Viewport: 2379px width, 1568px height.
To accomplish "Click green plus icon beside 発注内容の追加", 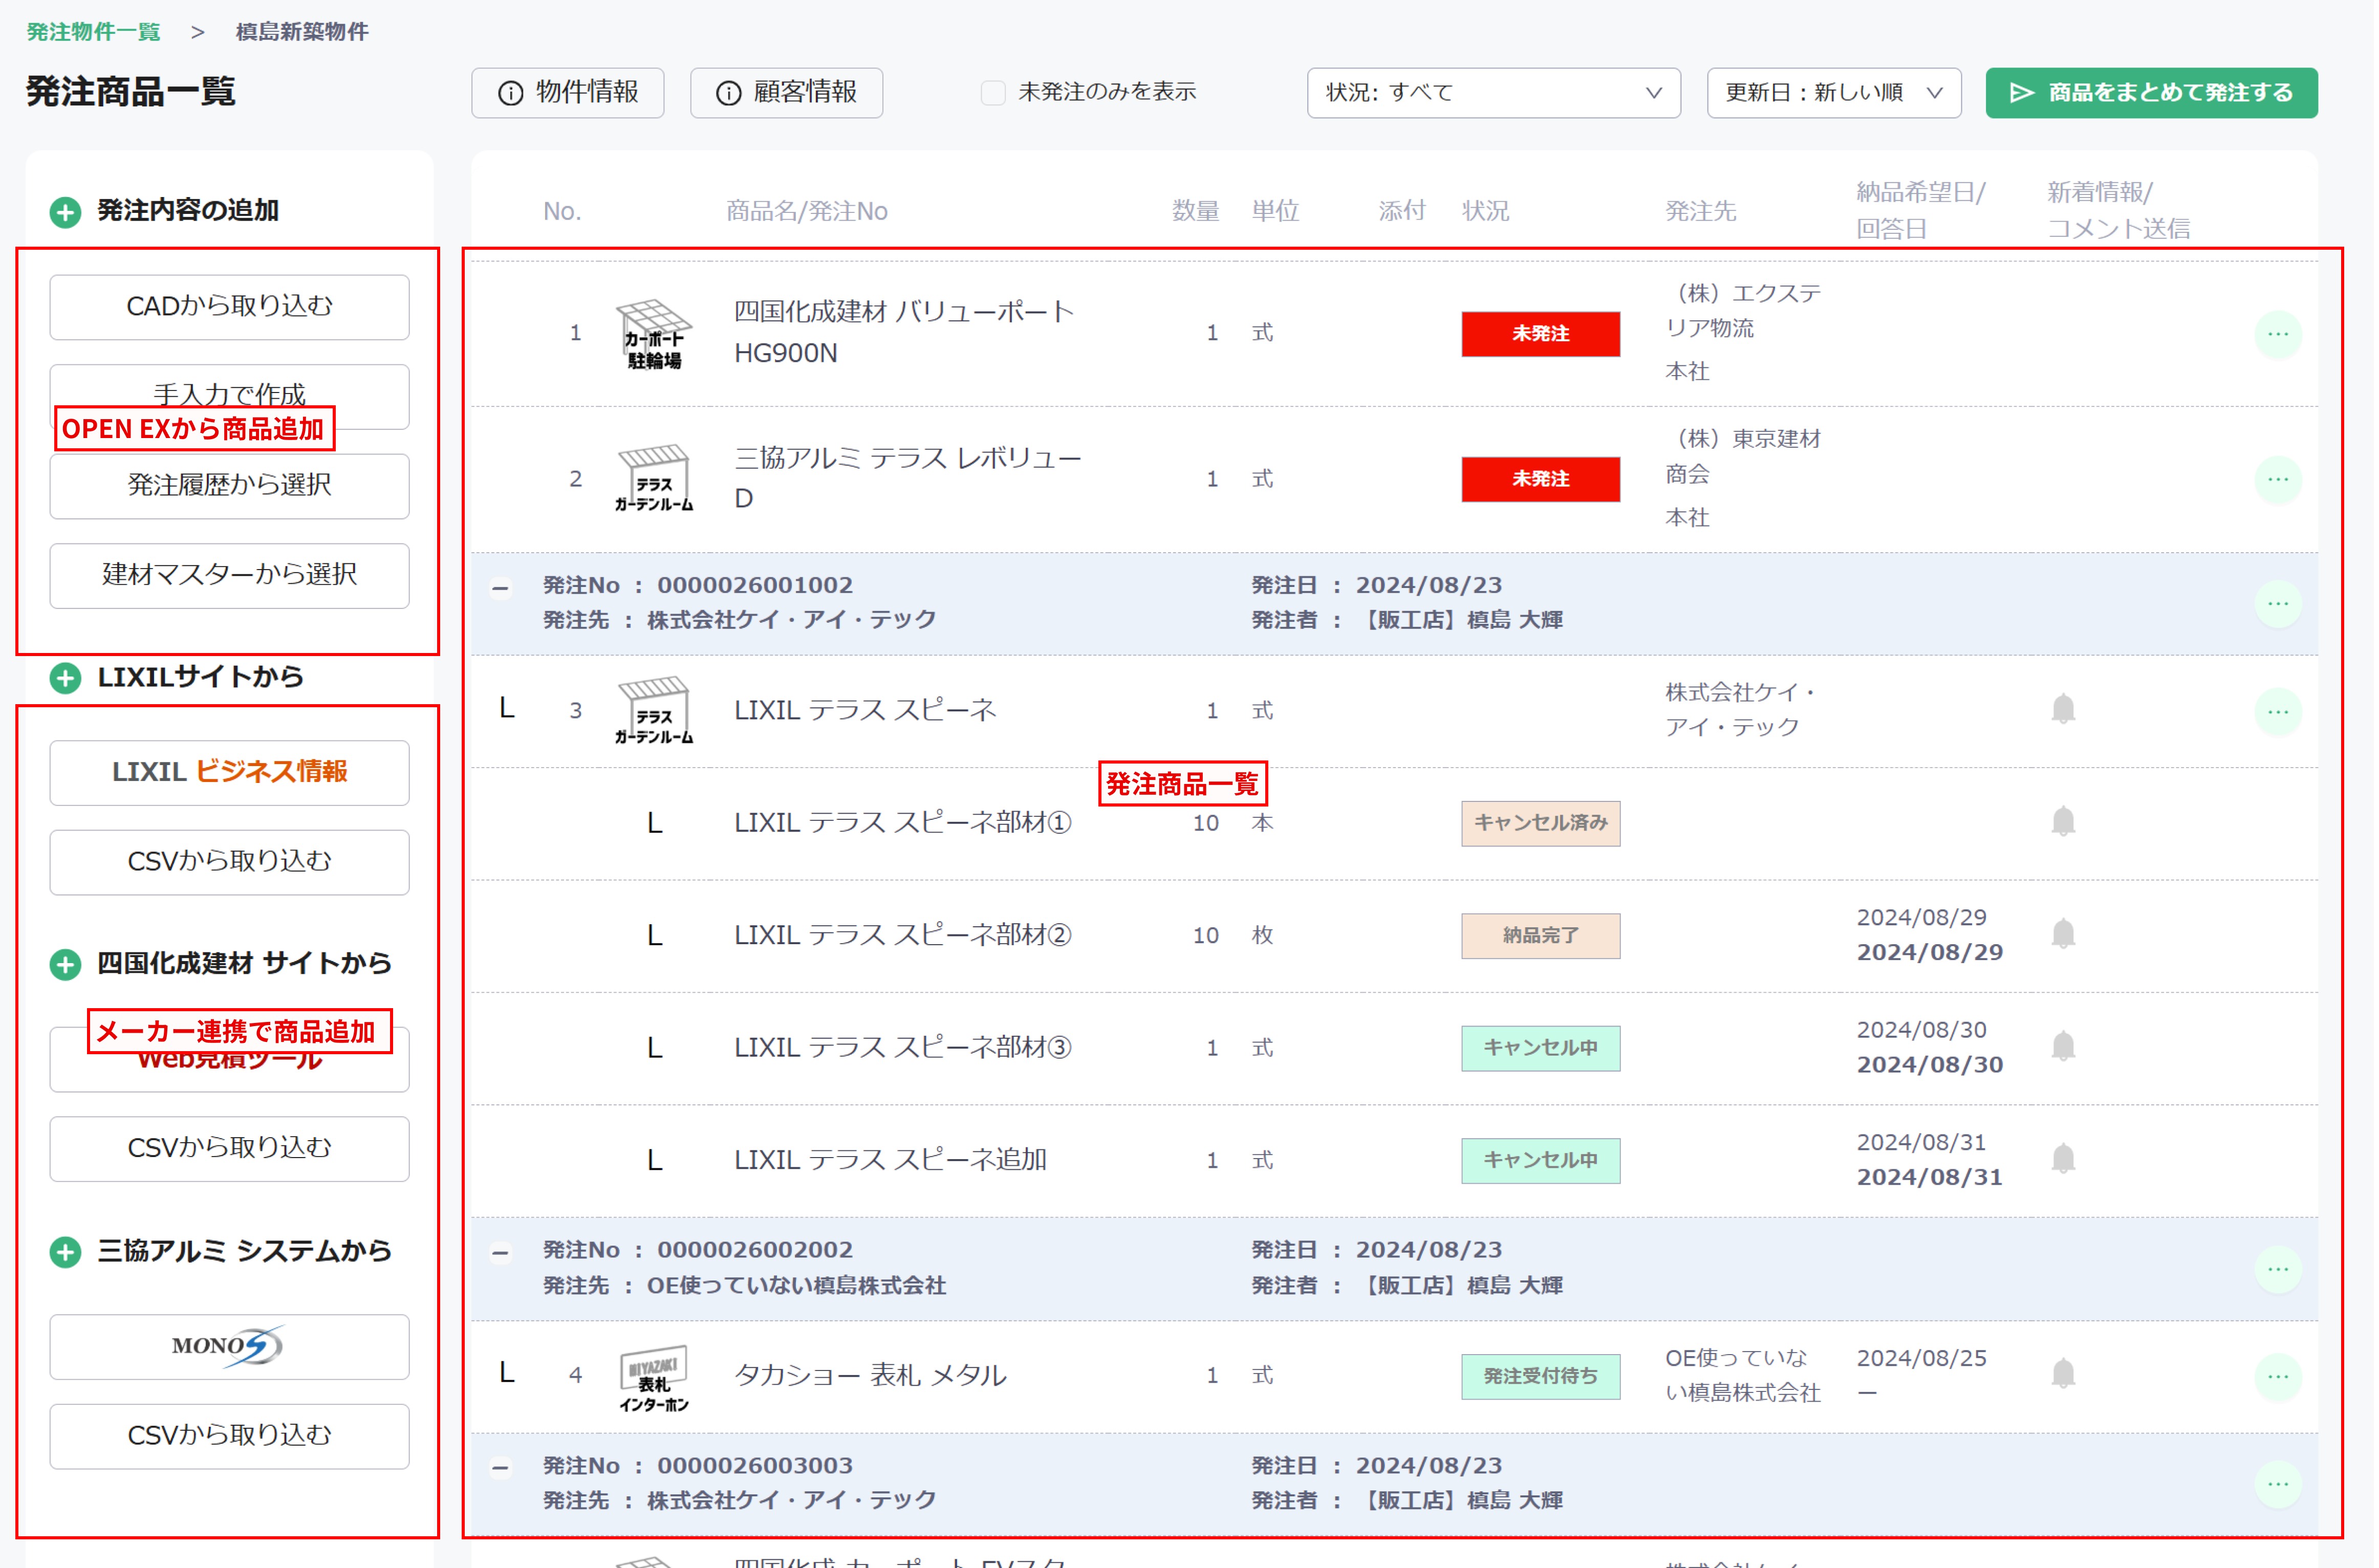I will pyautogui.click(x=66, y=212).
